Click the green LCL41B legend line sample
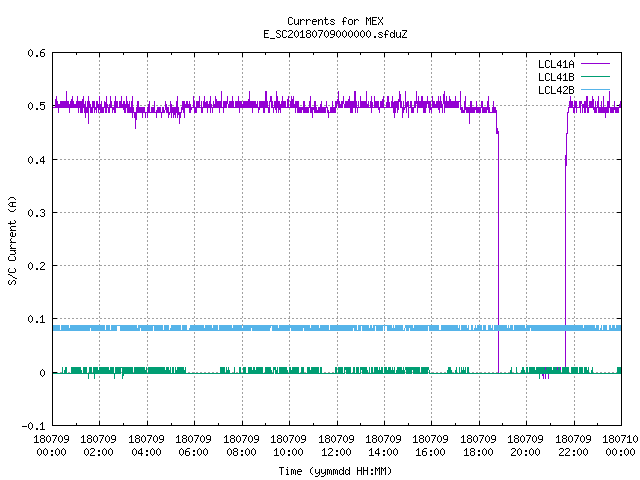Screen dimensions: 640x480 click(x=595, y=76)
